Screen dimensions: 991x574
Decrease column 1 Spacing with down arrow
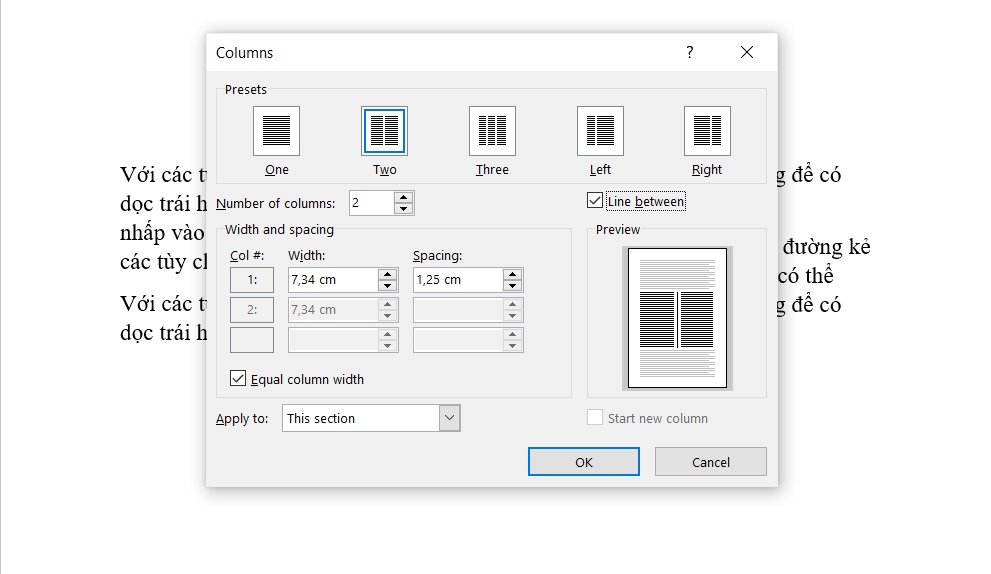click(512, 286)
